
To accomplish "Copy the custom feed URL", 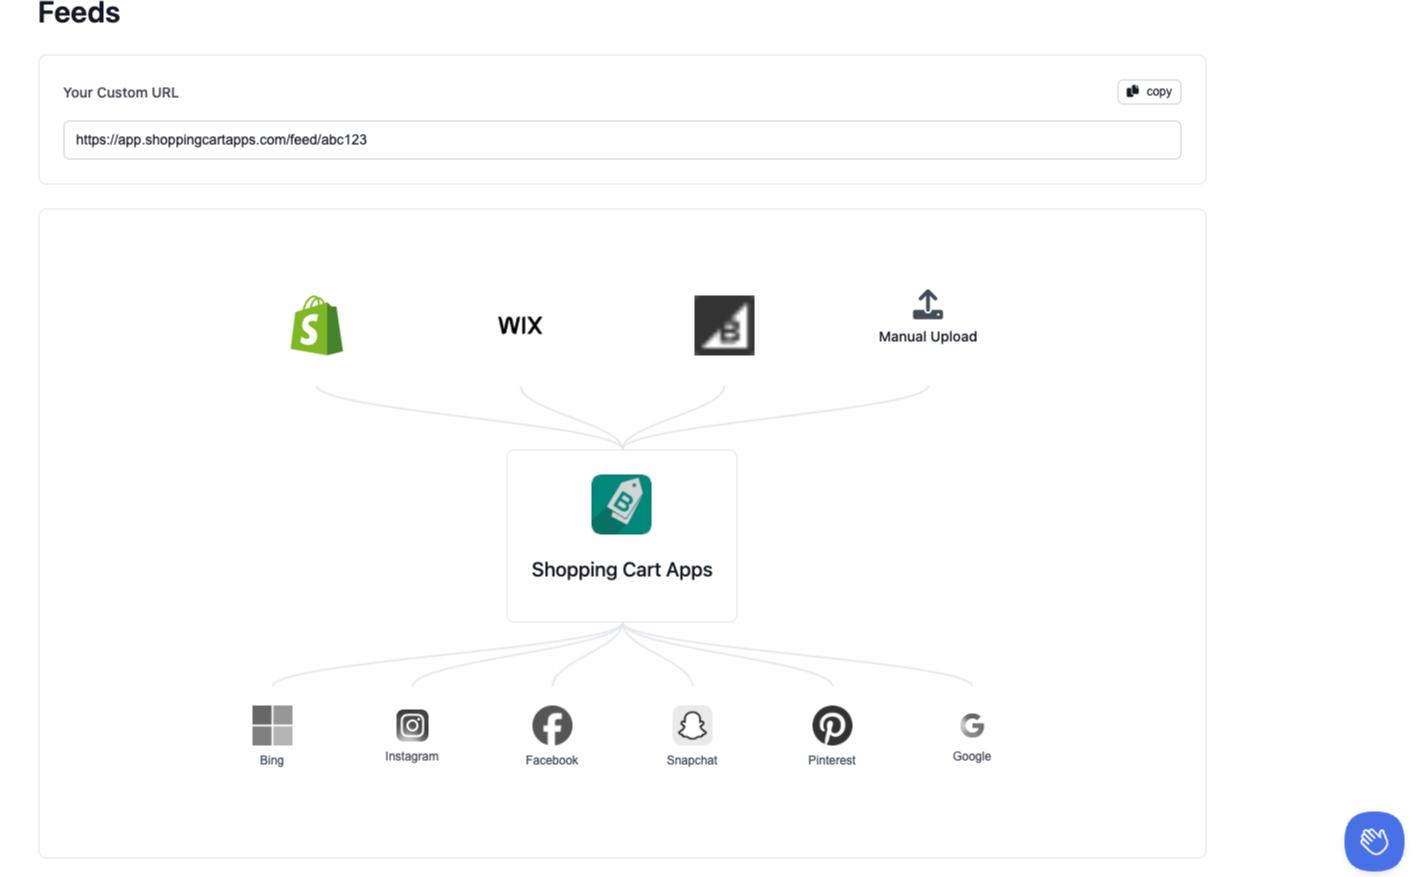I will coord(1149,91).
